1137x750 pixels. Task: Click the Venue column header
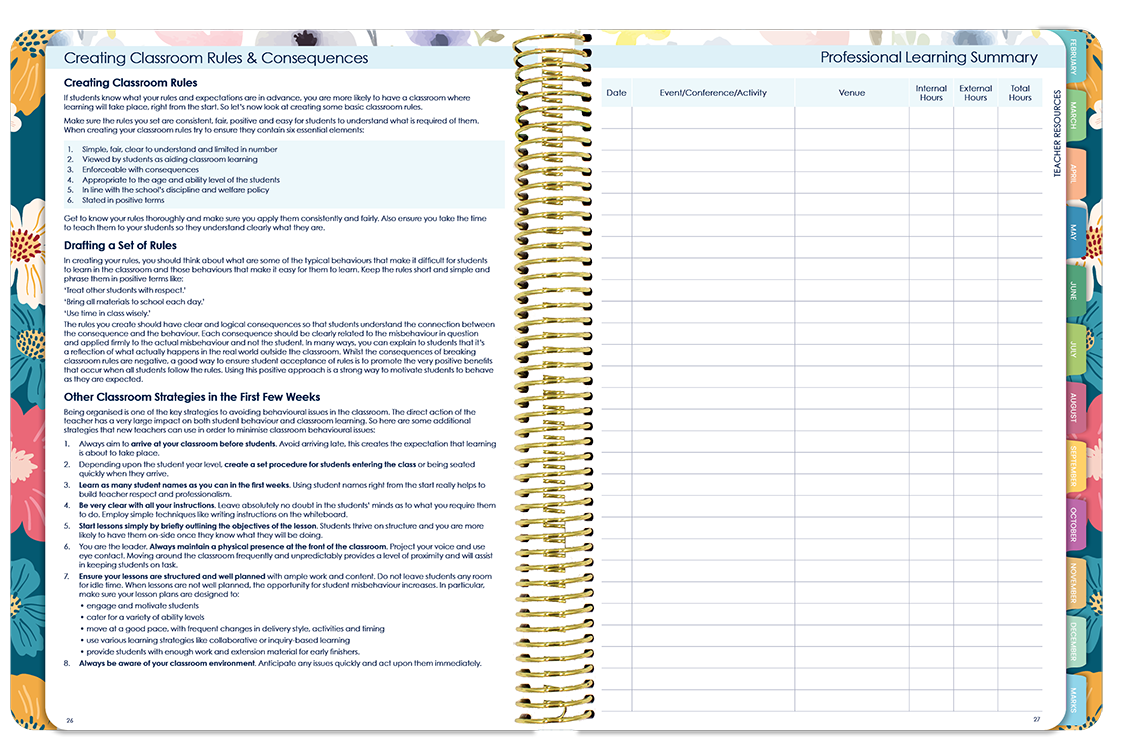coord(853,92)
